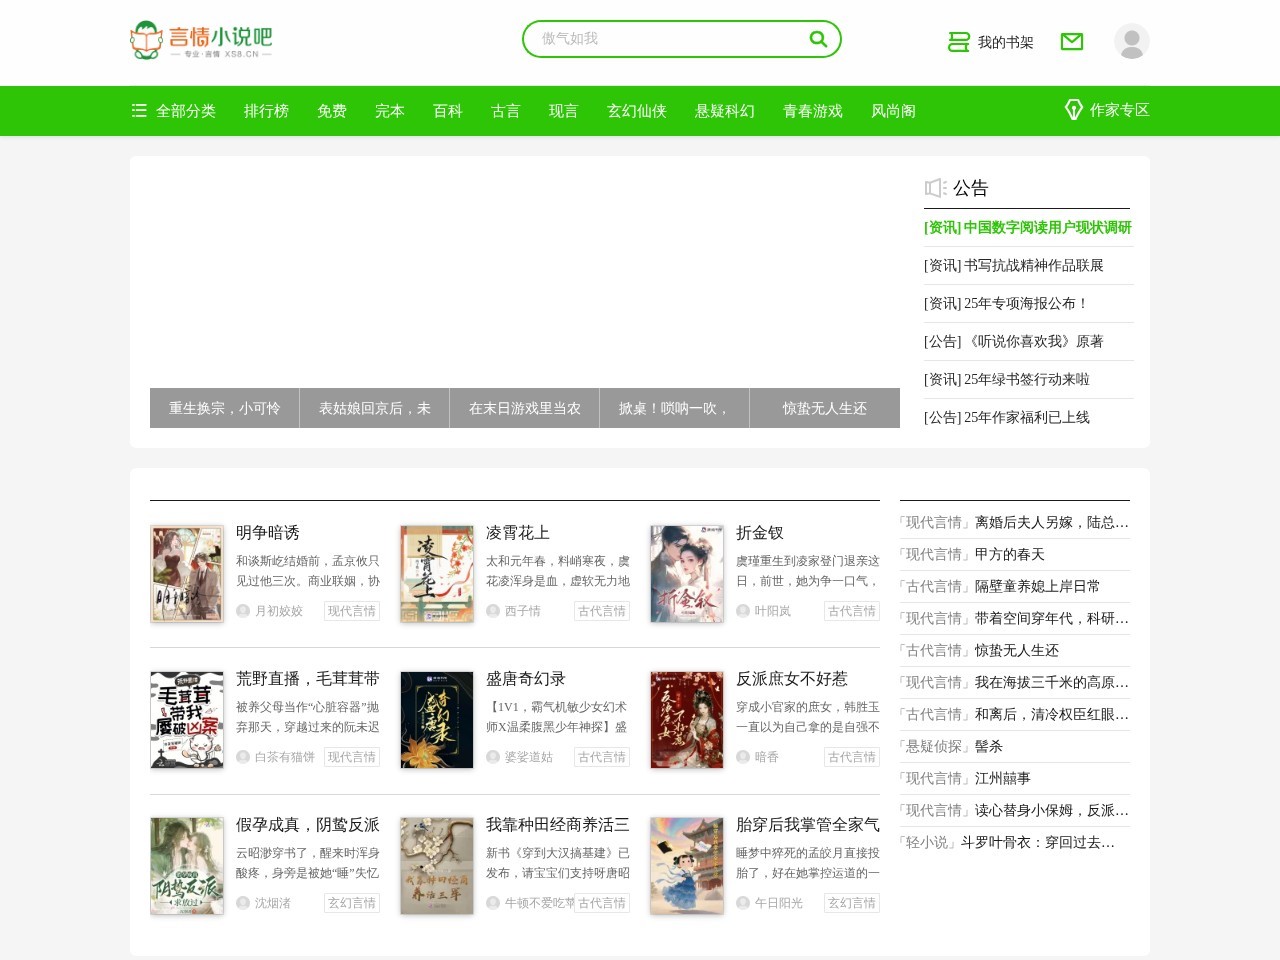The width and height of the screenshot is (1280, 960).
Task: Open sidebar entry 甲方的春天
Action: pos(1010,554)
